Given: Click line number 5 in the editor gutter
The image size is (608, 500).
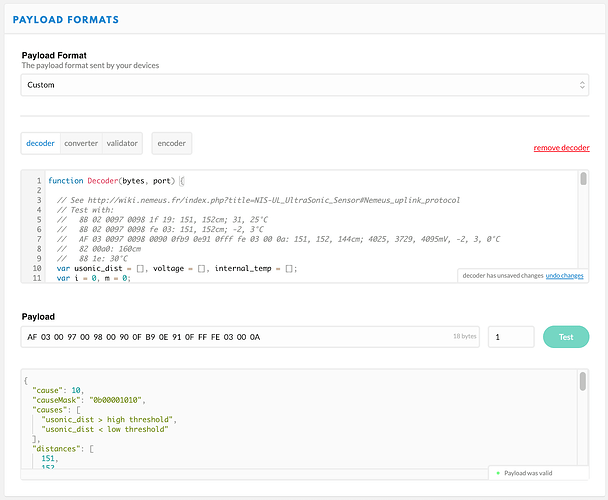Looking at the screenshot, I should point(39,220).
